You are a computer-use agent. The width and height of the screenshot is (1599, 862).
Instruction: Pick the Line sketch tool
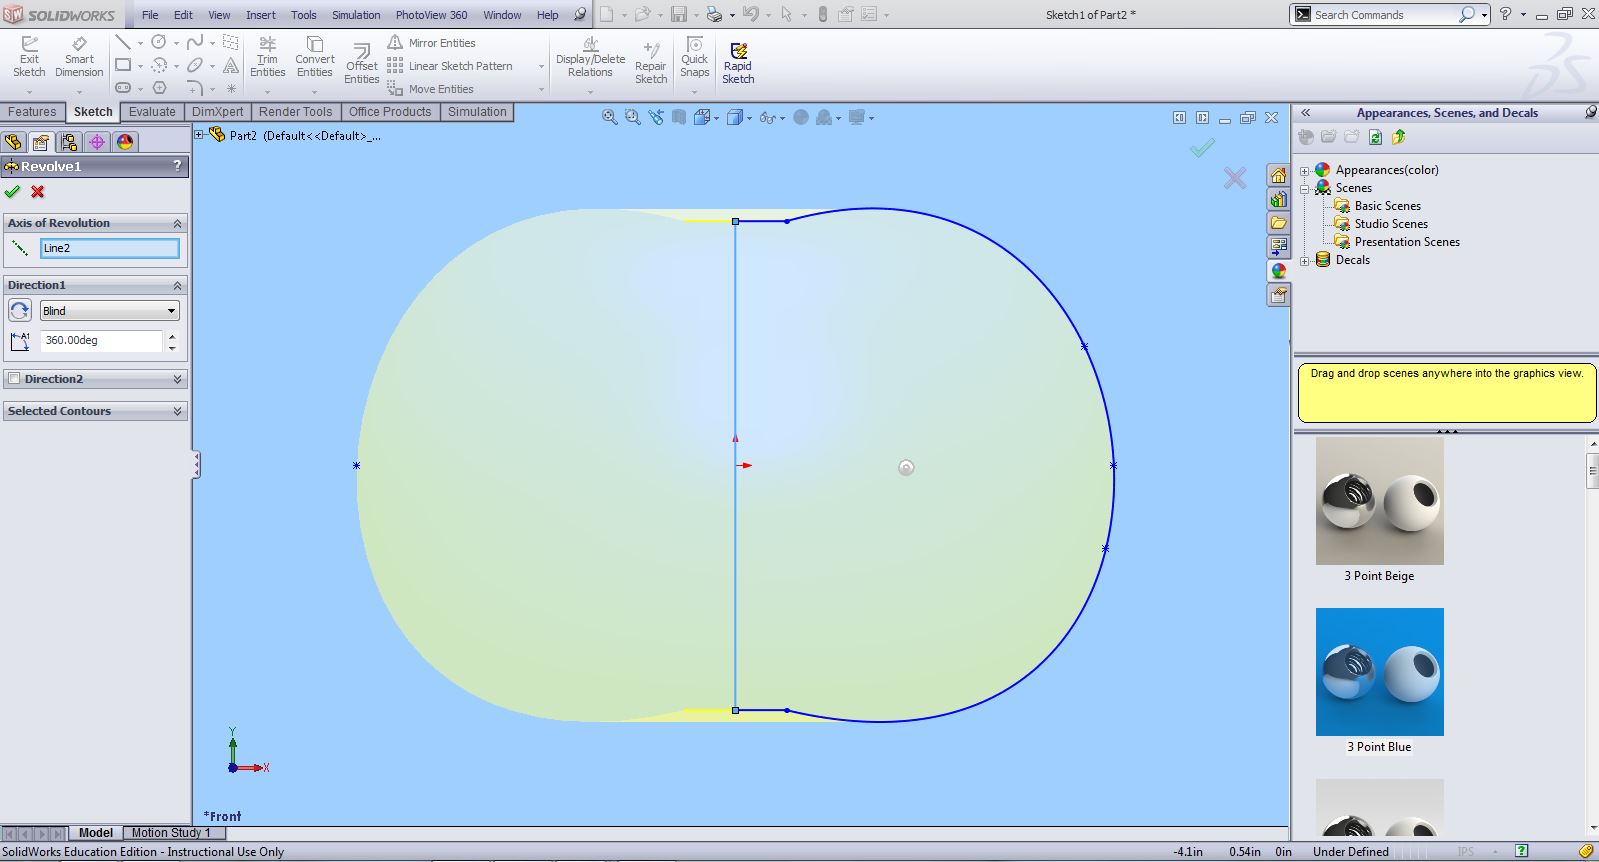click(123, 42)
